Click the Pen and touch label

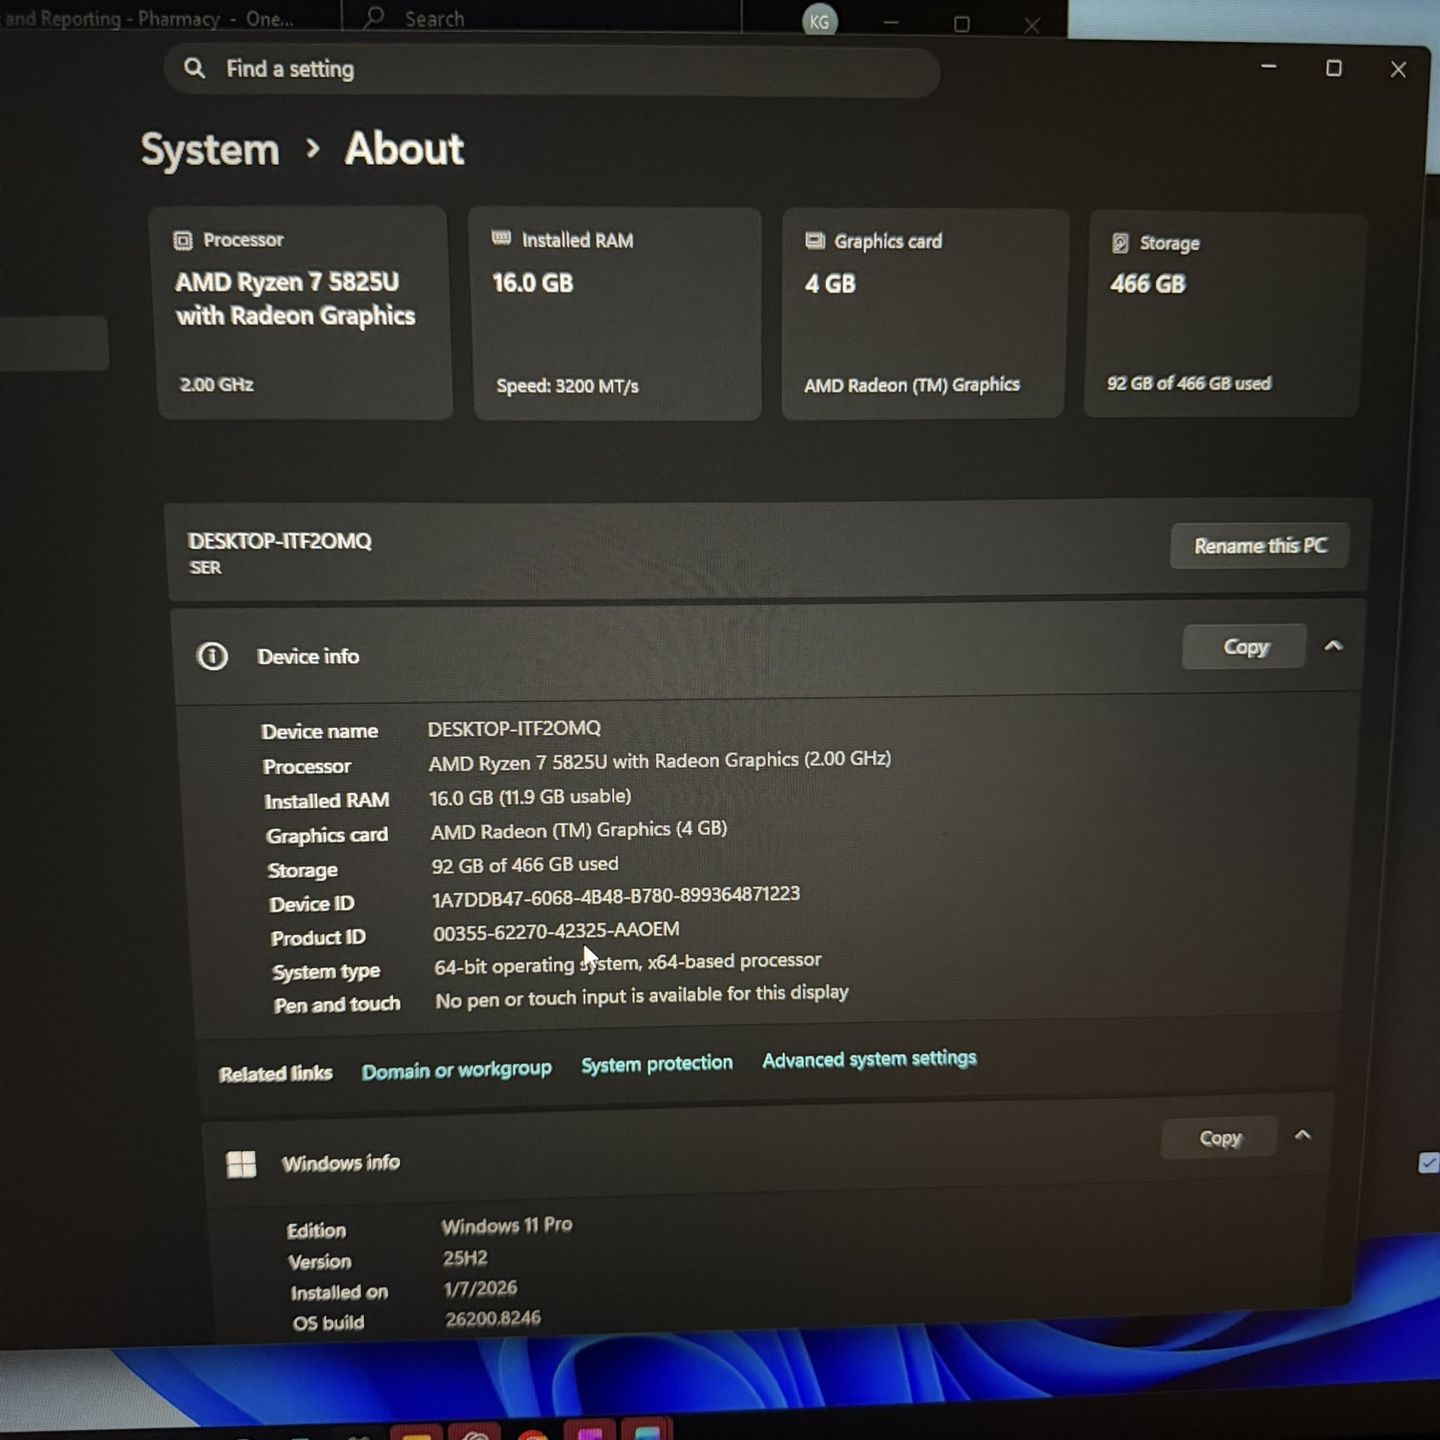(337, 1004)
